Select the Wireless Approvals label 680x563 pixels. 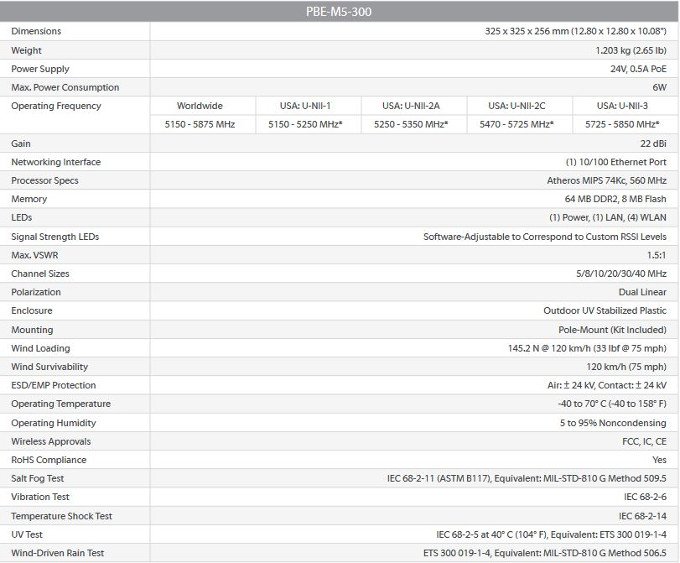(x=51, y=442)
